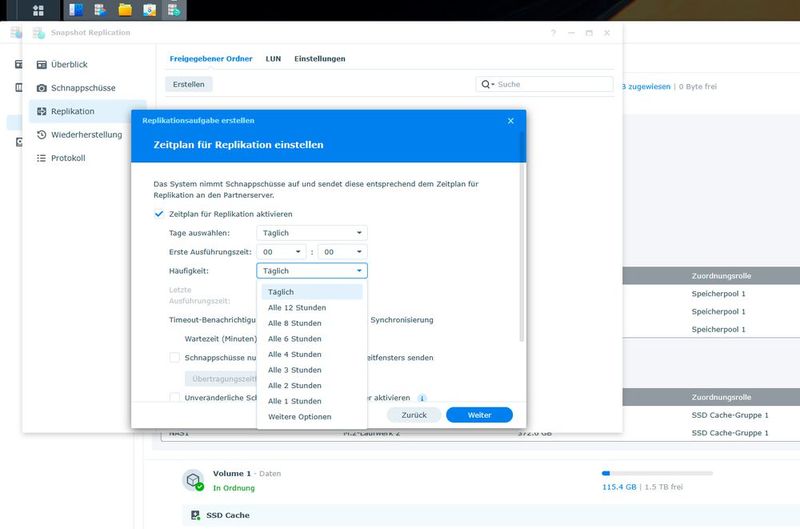The width and height of the screenshot is (800, 529).
Task: Select the Replikation sidebar icon
Action: click(x=42, y=111)
